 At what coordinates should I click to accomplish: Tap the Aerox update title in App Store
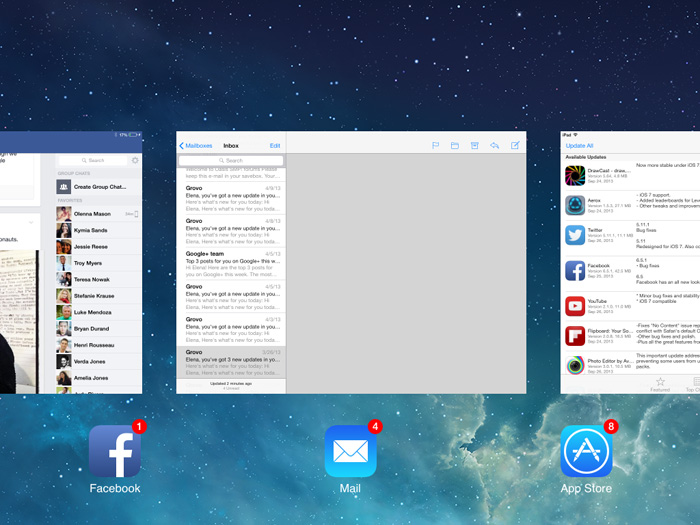(594, 200)
